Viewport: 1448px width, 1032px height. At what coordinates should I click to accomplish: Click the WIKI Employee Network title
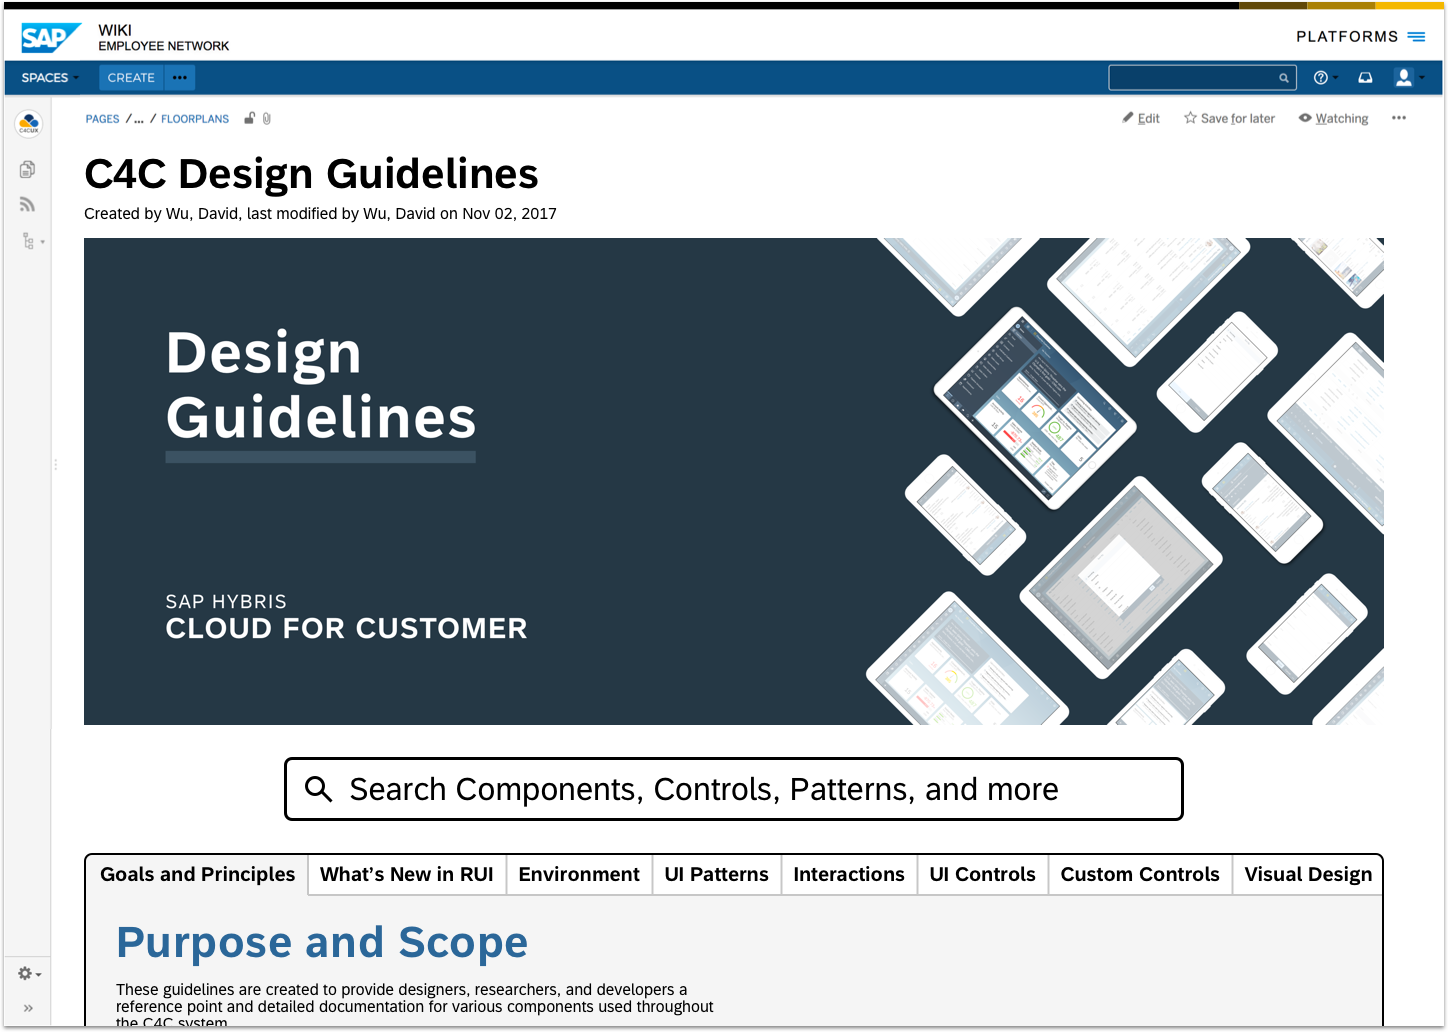tap(164, 38)
